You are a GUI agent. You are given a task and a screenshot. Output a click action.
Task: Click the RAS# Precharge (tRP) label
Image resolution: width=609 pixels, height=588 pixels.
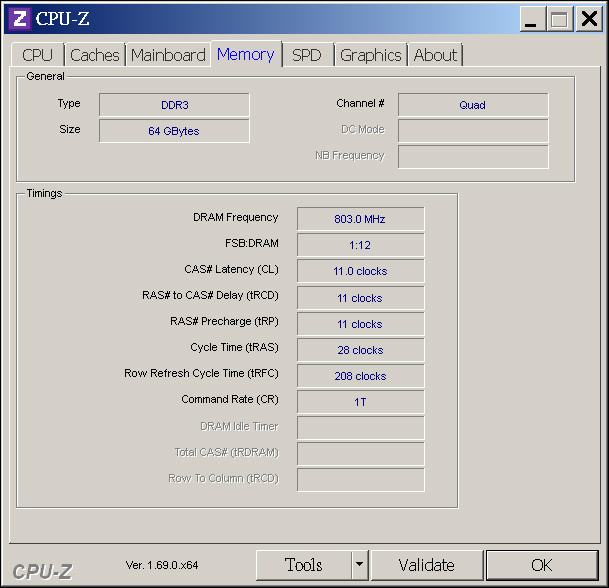pos(224,322)
